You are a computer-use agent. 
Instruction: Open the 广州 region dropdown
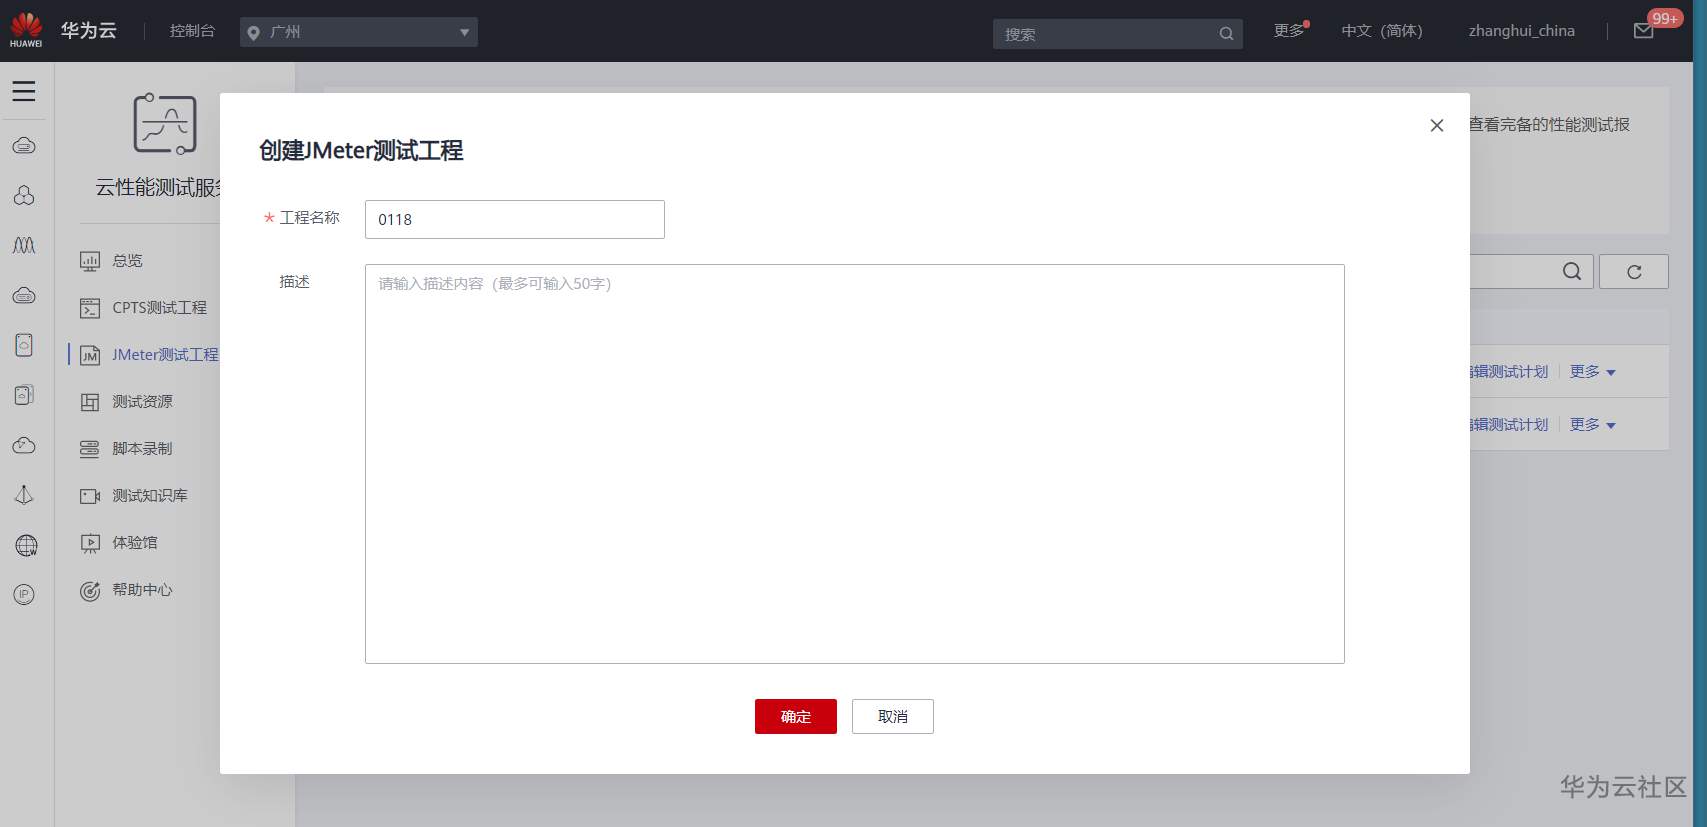click(359, 32)
